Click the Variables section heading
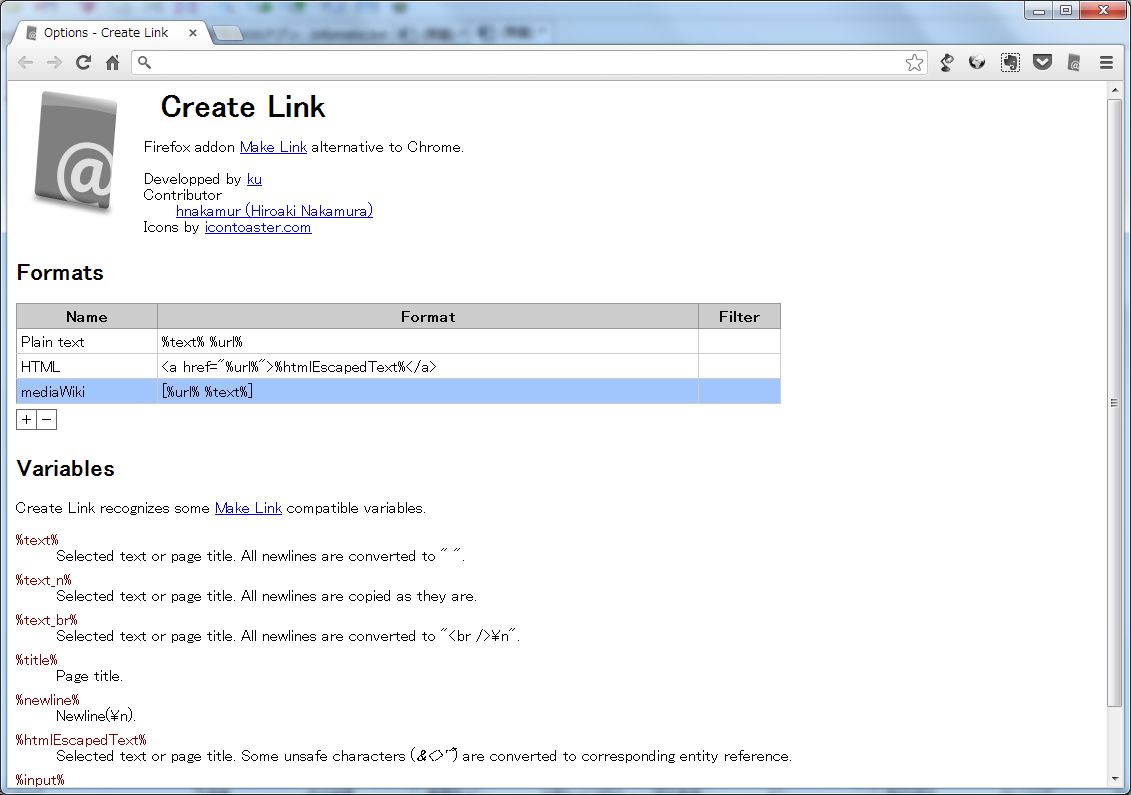1131x795 pixels. click(x=66, y=469)
